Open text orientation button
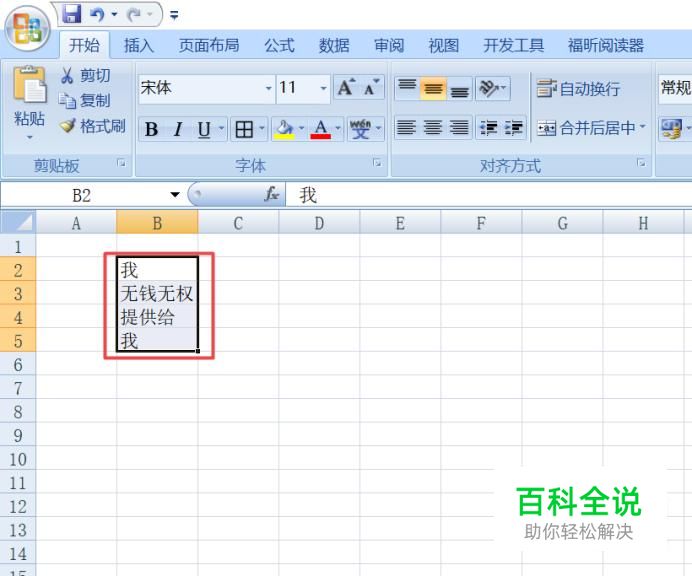The image size is (692, 576). tap(493, 87)
